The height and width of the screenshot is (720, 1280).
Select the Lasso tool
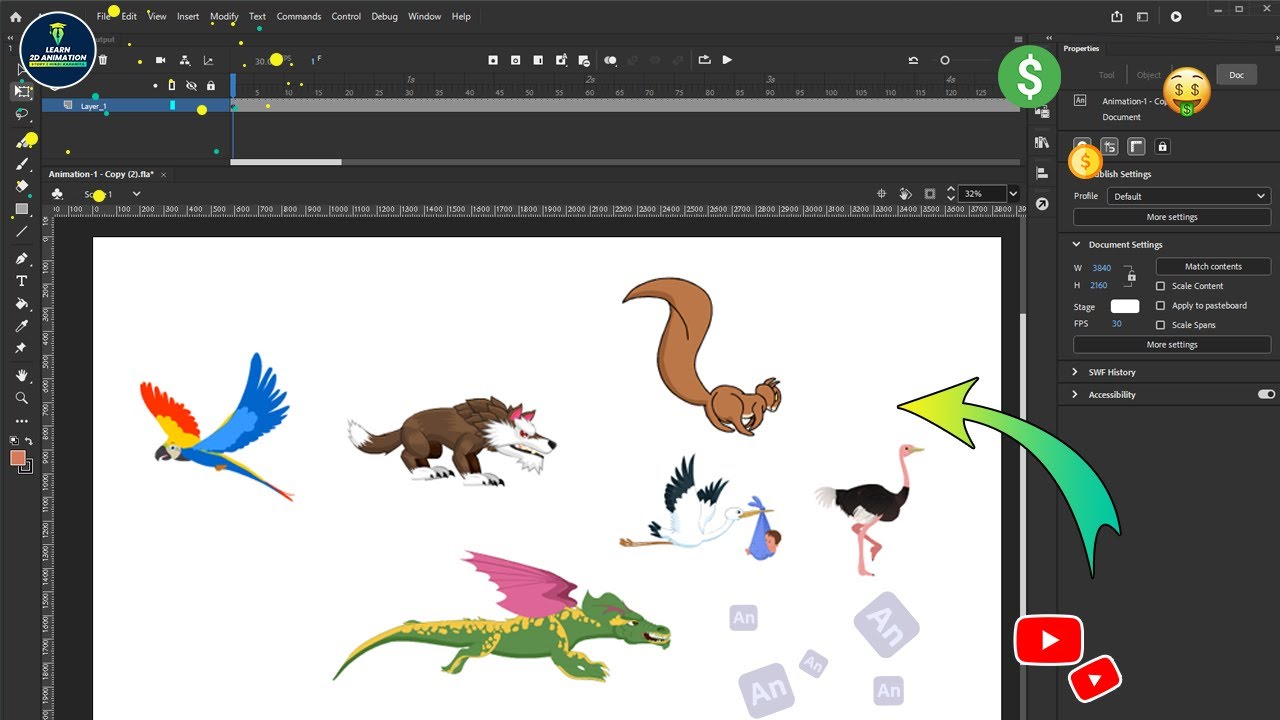(22, 114)
